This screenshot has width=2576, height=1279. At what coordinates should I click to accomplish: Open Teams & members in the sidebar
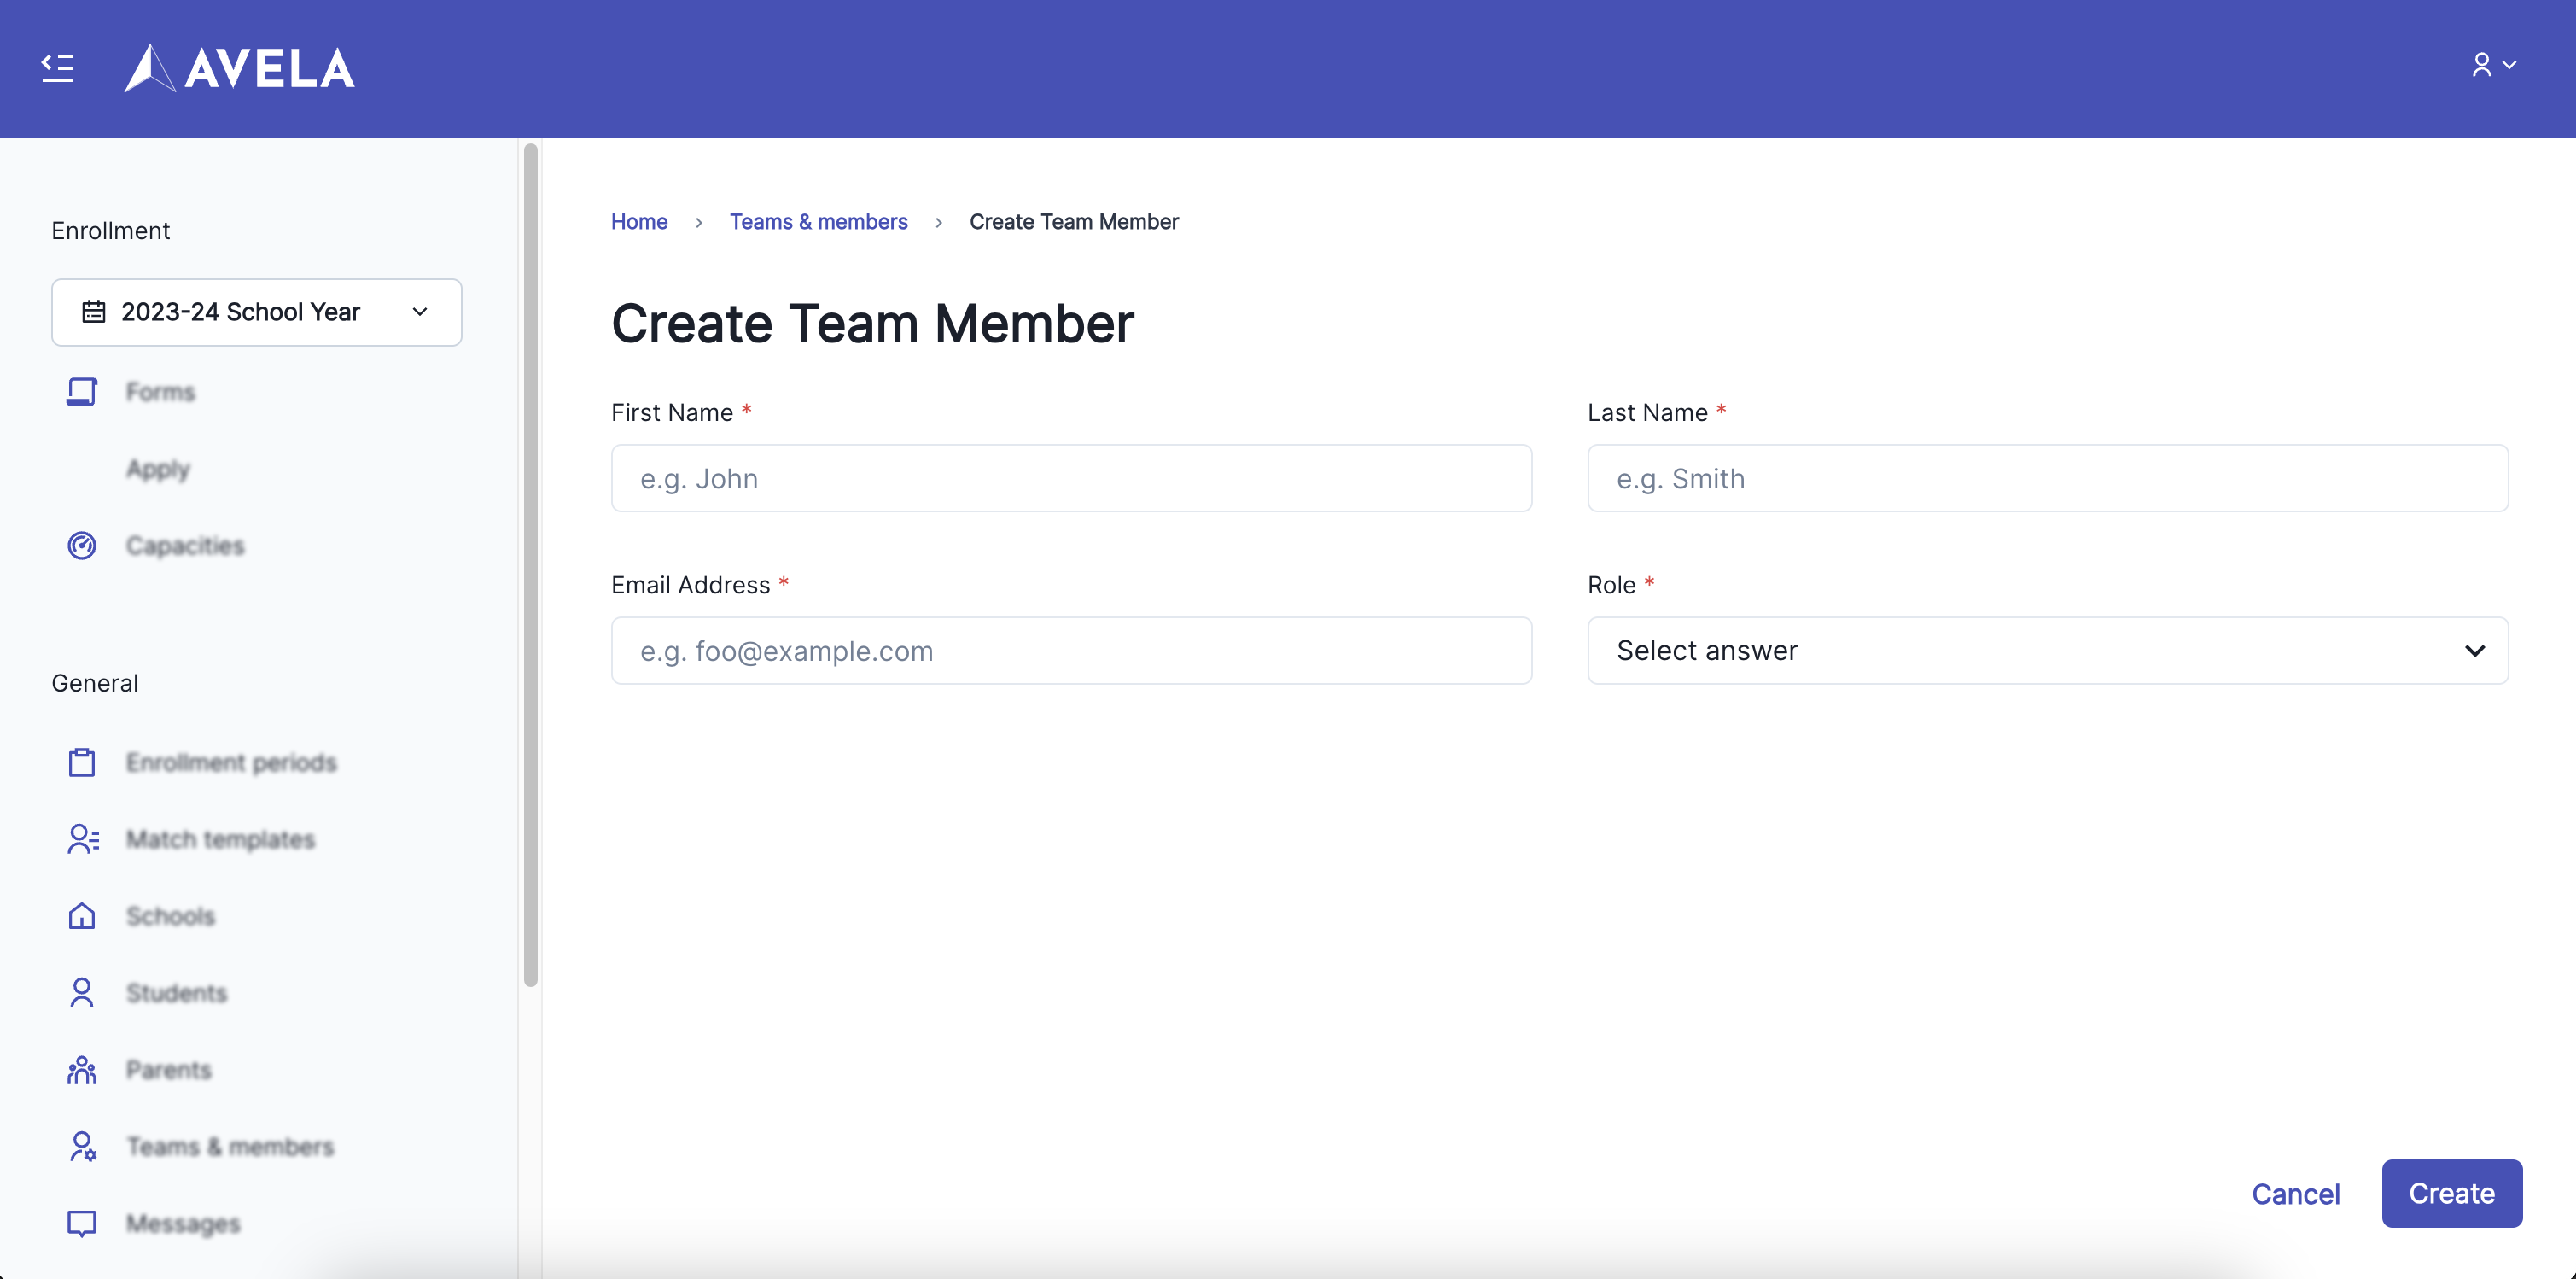pos(229,1146)
